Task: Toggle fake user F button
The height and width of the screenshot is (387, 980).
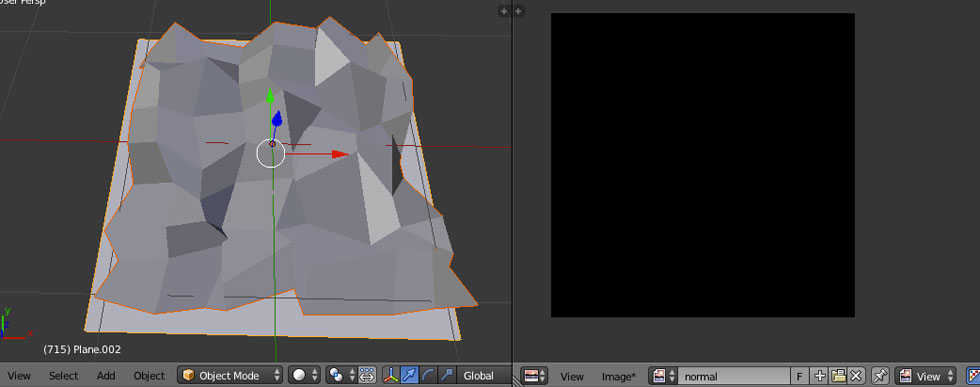Action: (x=799, y=376)
